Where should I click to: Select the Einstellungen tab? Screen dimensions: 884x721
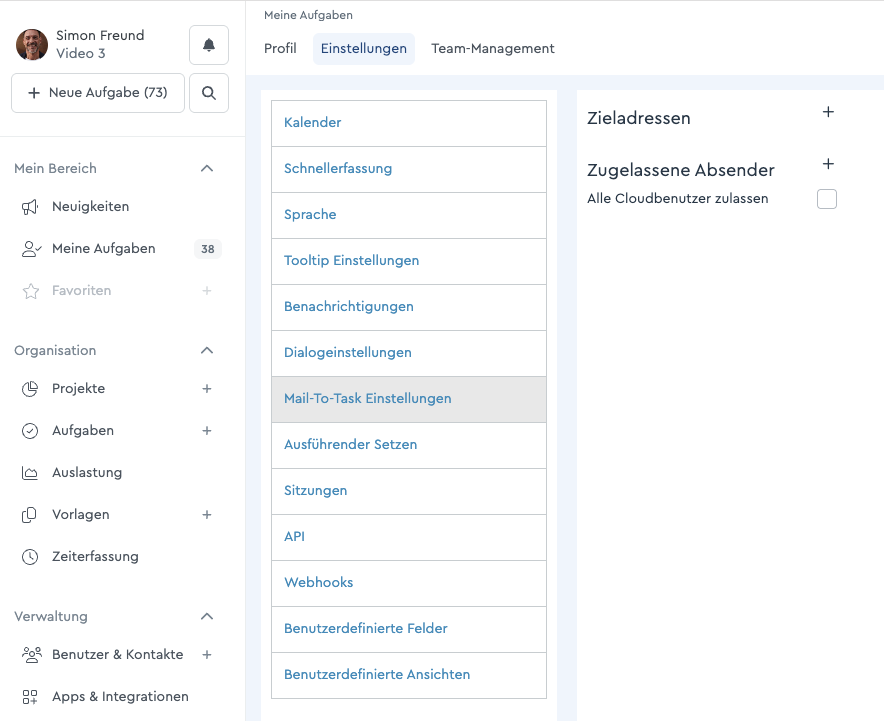click(364, 48)
